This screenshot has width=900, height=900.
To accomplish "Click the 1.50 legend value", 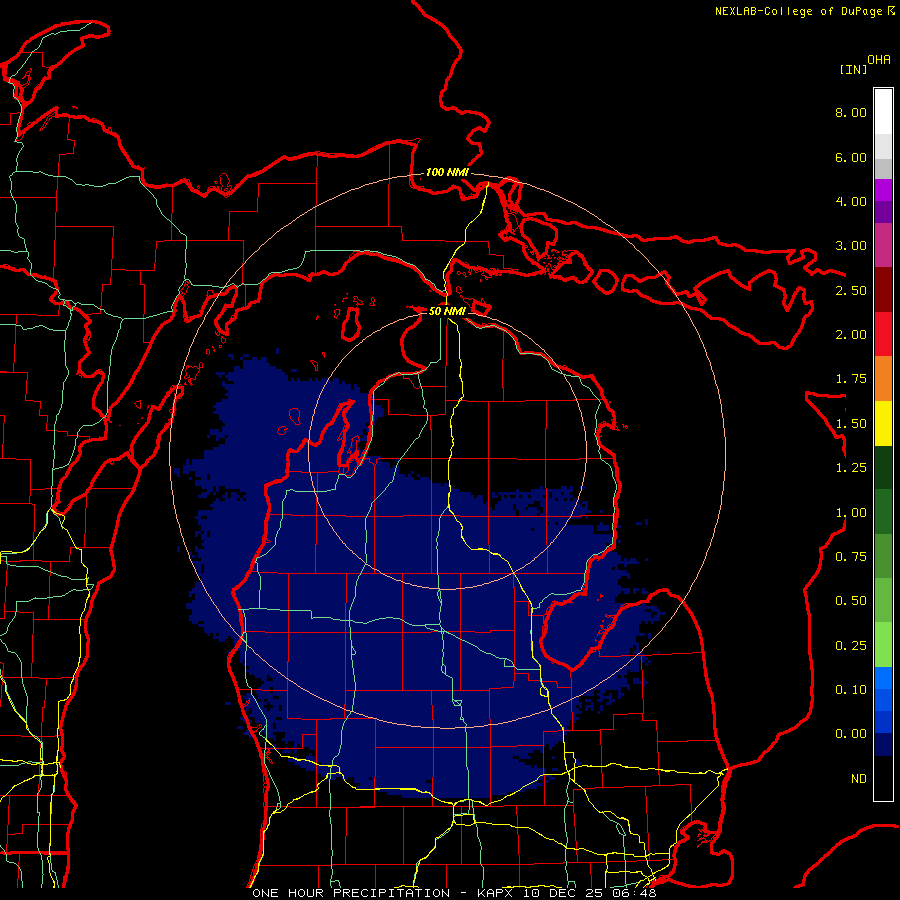I will click(x=851, y=424).
